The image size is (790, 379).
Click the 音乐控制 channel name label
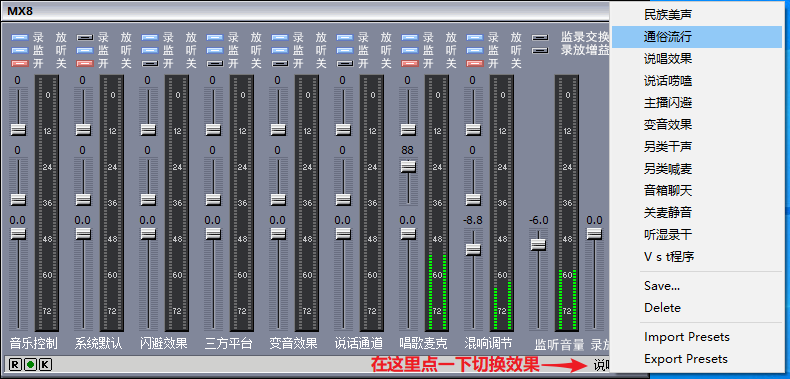(34, 344)
